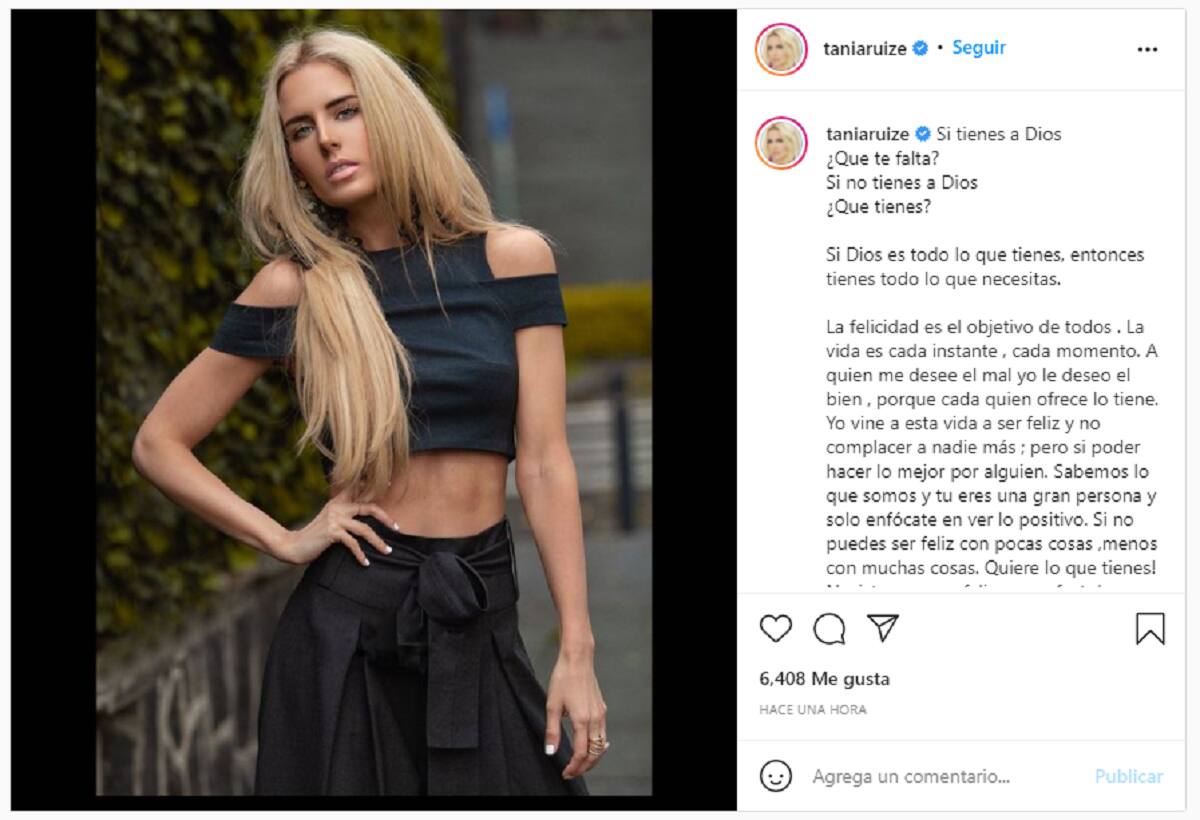The width and height of the screenshot is (1200, 820).
Task: Open the emoji picker smiley icon
Action: tap(776, 776)
